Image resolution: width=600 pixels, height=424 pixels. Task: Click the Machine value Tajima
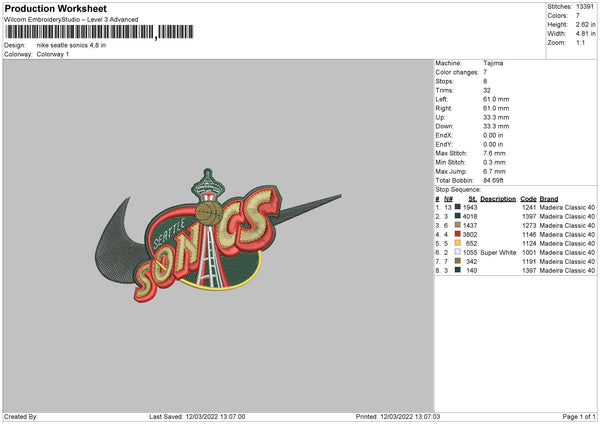coord(493,63)
